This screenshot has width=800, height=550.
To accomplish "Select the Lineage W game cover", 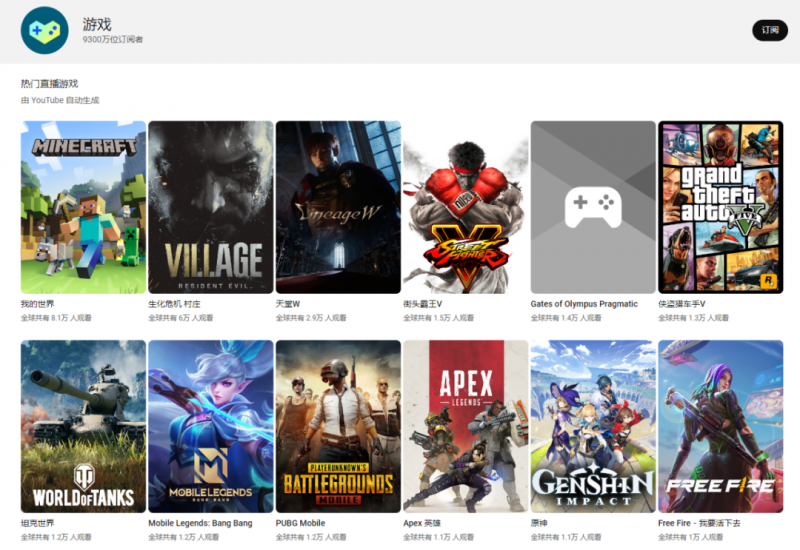I will (338, 207).
